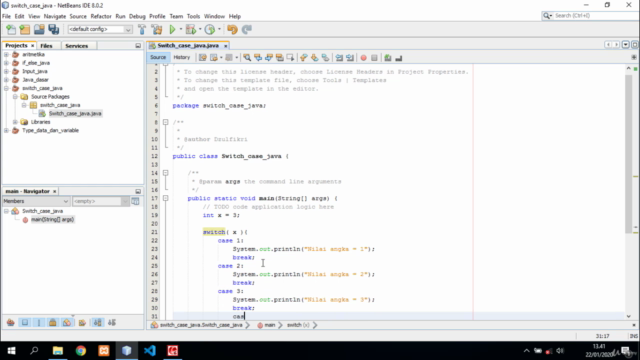Select main(String[] args) in Navigator

point(52,220)
